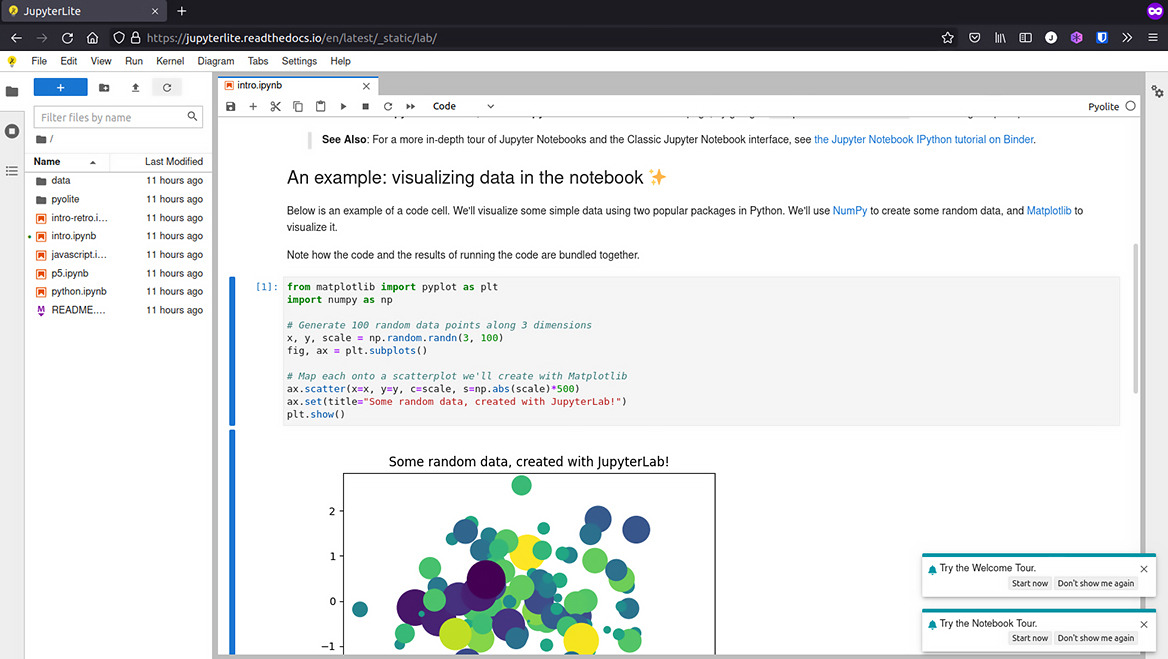Click the browser address bar URL
The width and height of the screenshot is (1168, 659).
point(291,38)
